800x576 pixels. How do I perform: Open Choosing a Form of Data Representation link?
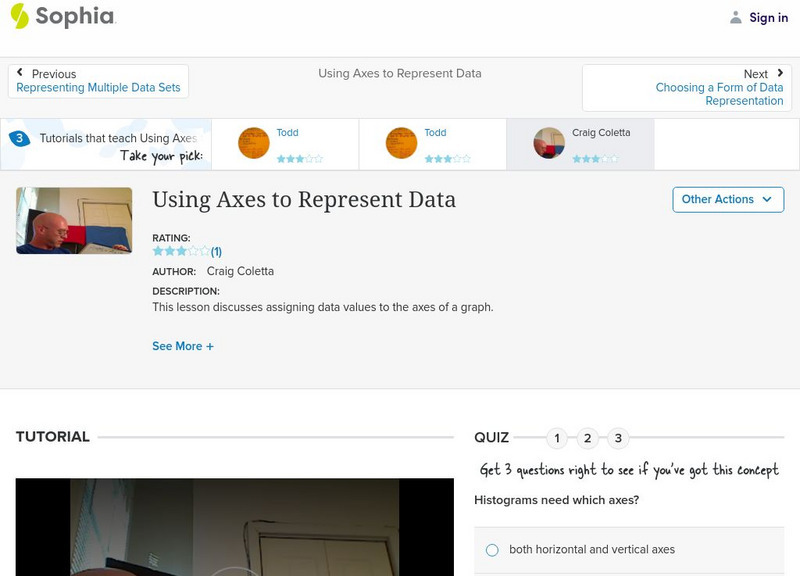[x=719, y=94]
